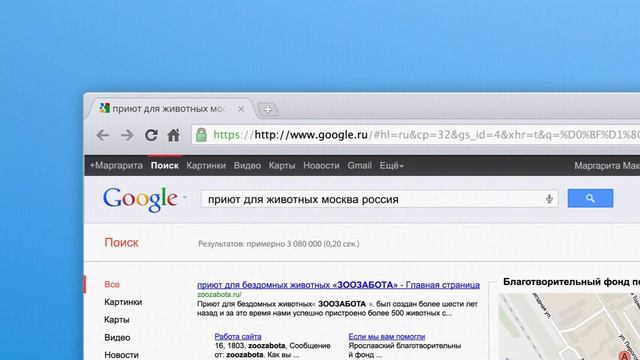The width and height of the screenshot is (640, 360).
Task: Open Видео in the black navigation bar
Action: click(247, 166)
